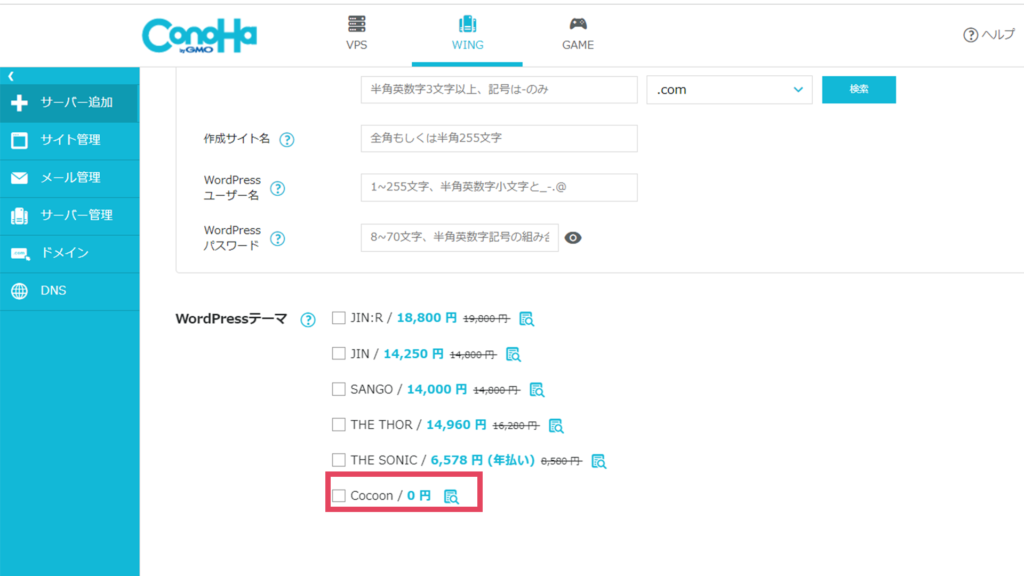The height and width of the screenshot is (576, 1024).
Task: Open DNS in the sidebar
Action: 69,291
